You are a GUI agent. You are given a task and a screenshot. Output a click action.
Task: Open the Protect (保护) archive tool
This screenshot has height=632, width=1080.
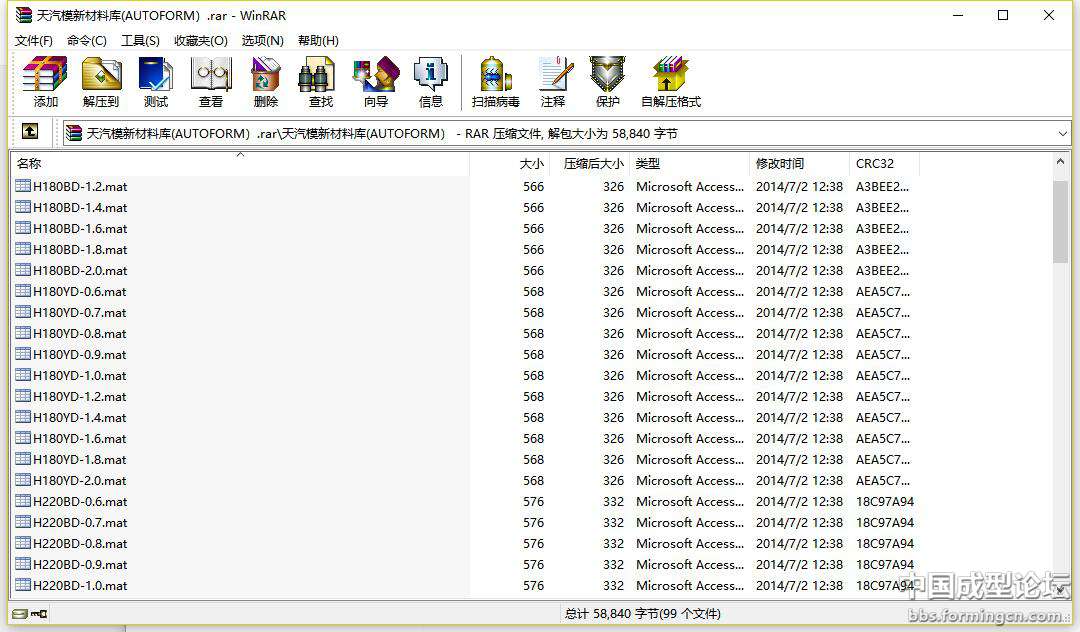pos(607,82)
